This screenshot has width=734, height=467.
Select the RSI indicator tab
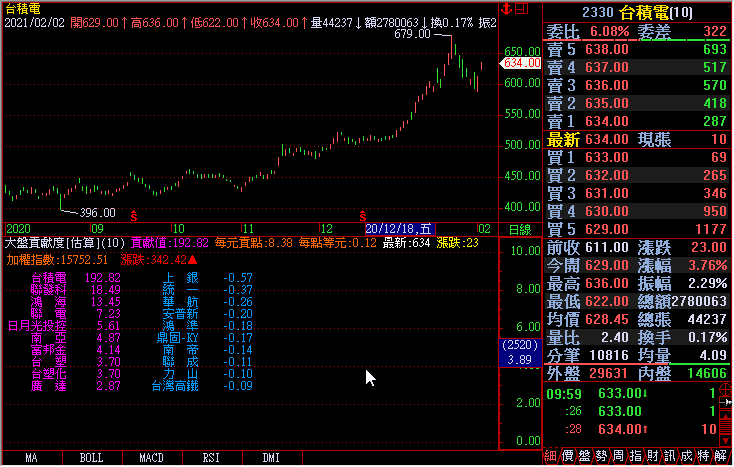[212, 458]
